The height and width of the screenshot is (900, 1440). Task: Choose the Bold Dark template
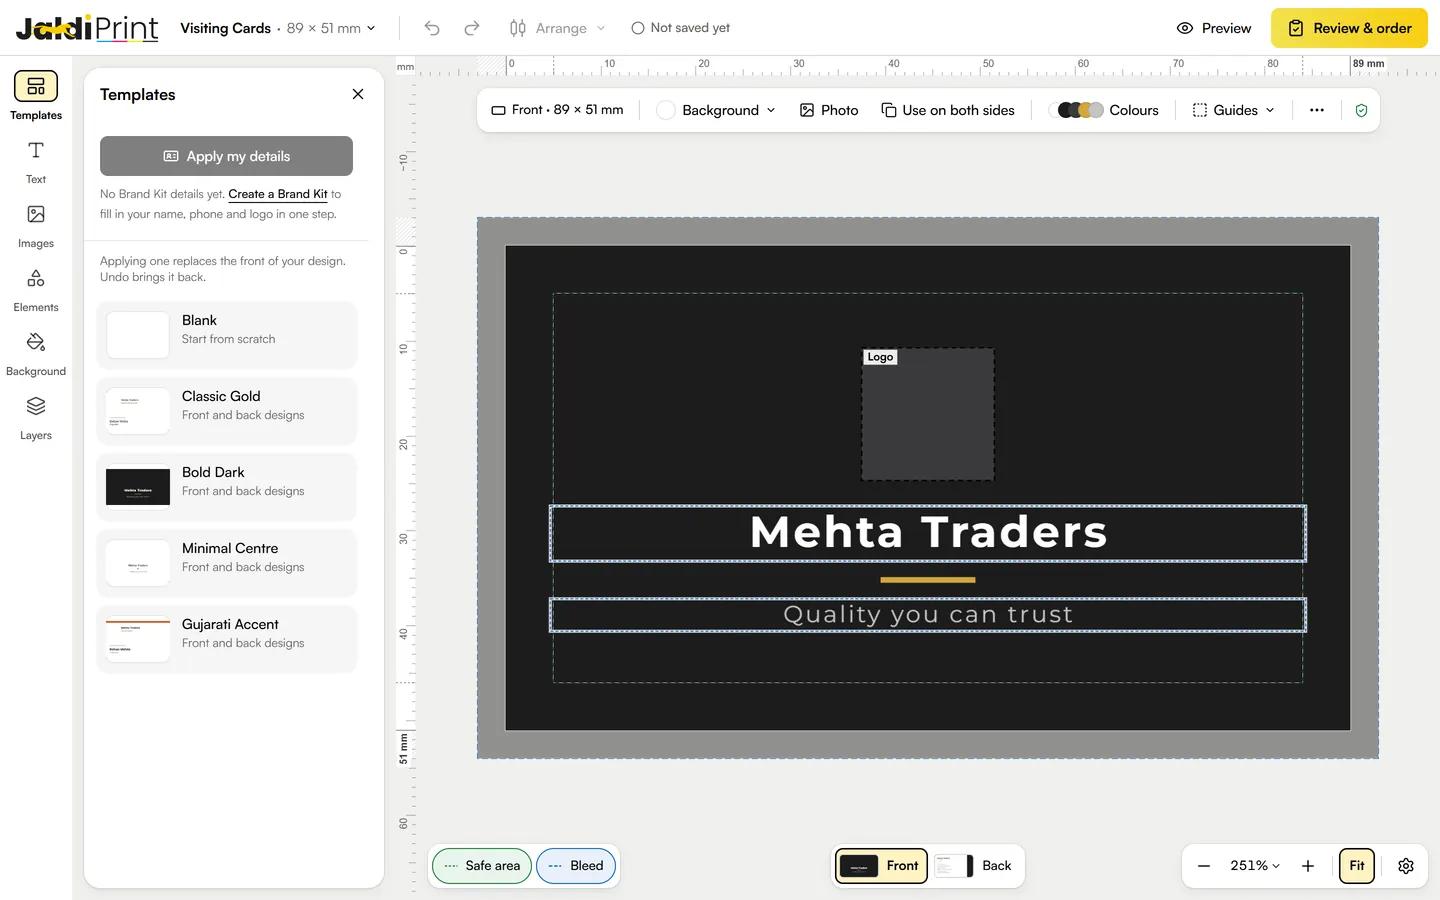(x=227, y=487)
